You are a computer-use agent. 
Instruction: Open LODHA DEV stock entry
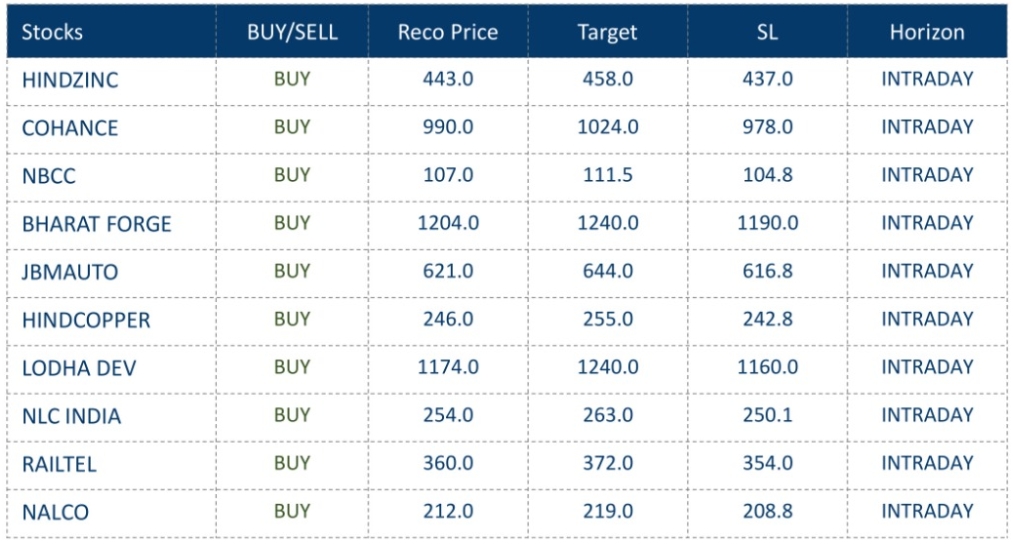79,368
